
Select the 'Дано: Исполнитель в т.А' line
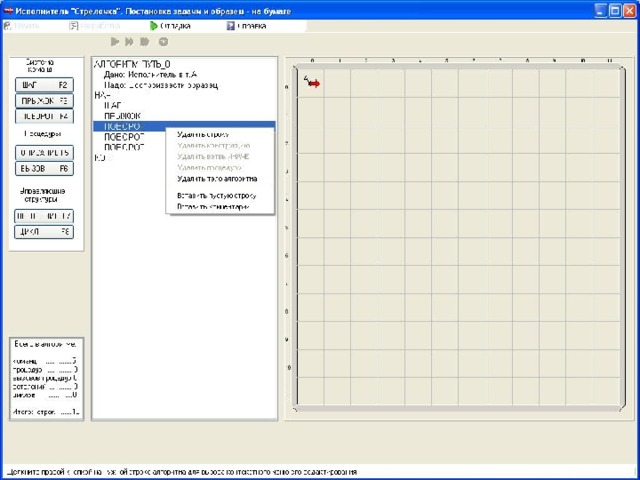(x=151, y=75)
